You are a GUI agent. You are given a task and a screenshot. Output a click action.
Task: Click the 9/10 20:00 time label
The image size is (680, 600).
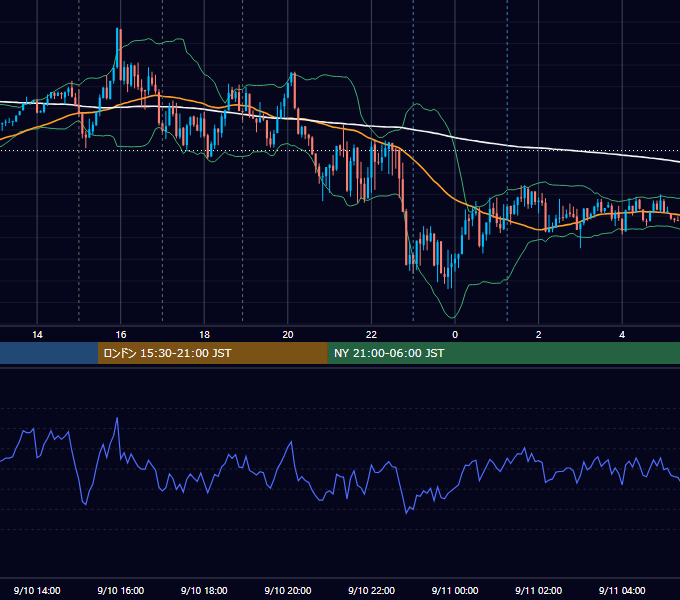coord(288,590)
